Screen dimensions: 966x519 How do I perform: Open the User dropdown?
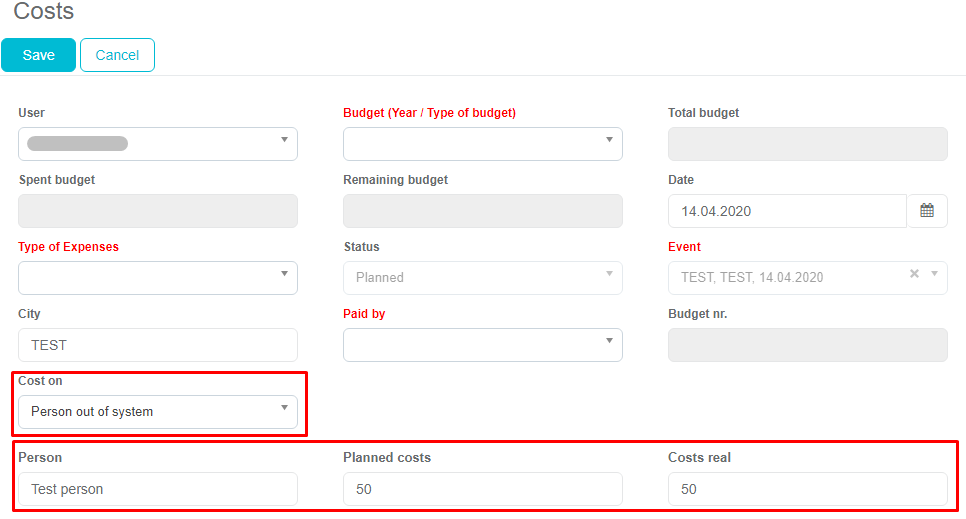pos(157,144)
